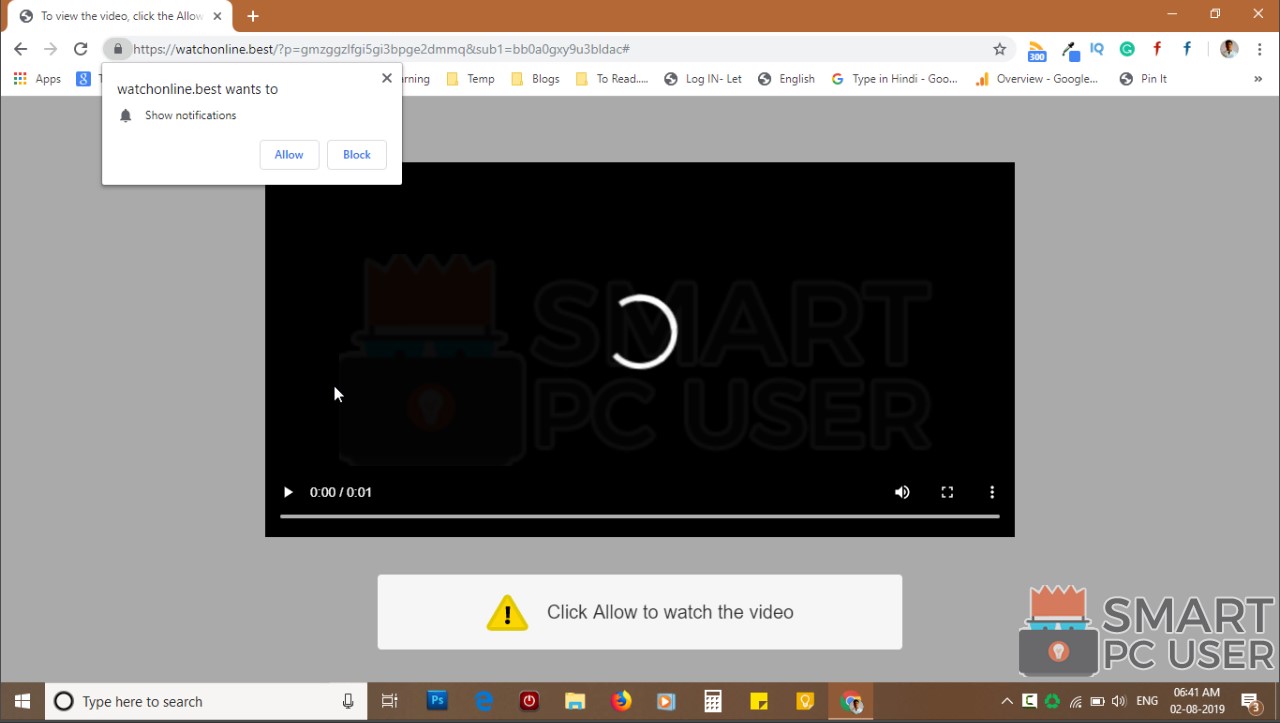Click the RSS feed extension showing 300
The width and height of the screenshot is (1280, 723).
(1037, 49)
